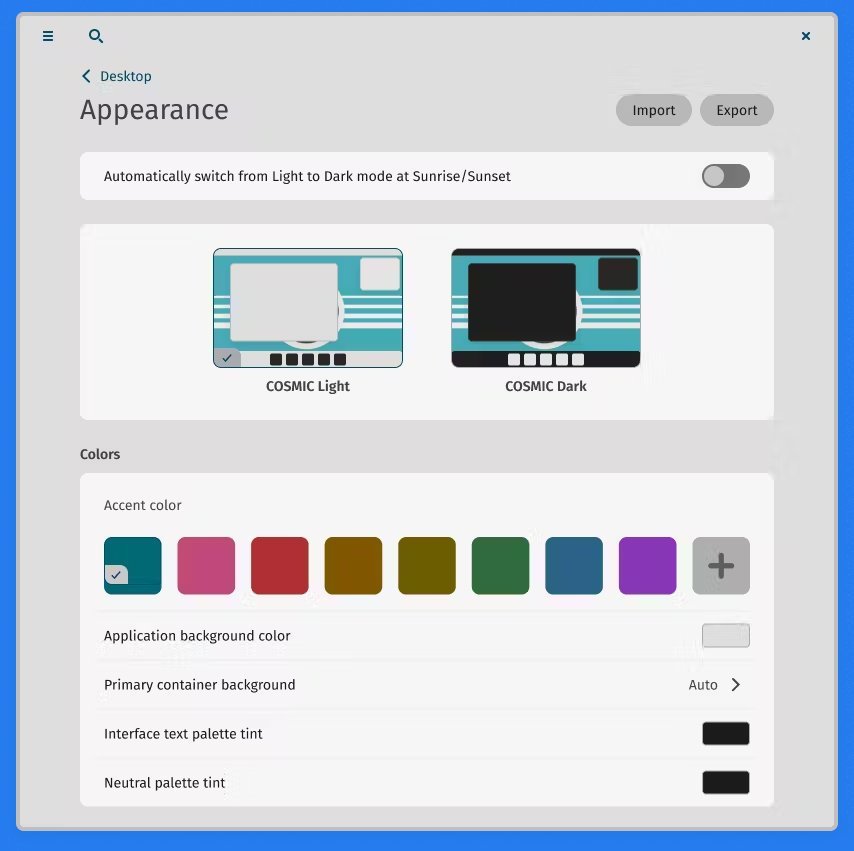Screen dimensions: 854x851
Task: Toggle automatic Light to Dark switching
Action: pos(725,176)
